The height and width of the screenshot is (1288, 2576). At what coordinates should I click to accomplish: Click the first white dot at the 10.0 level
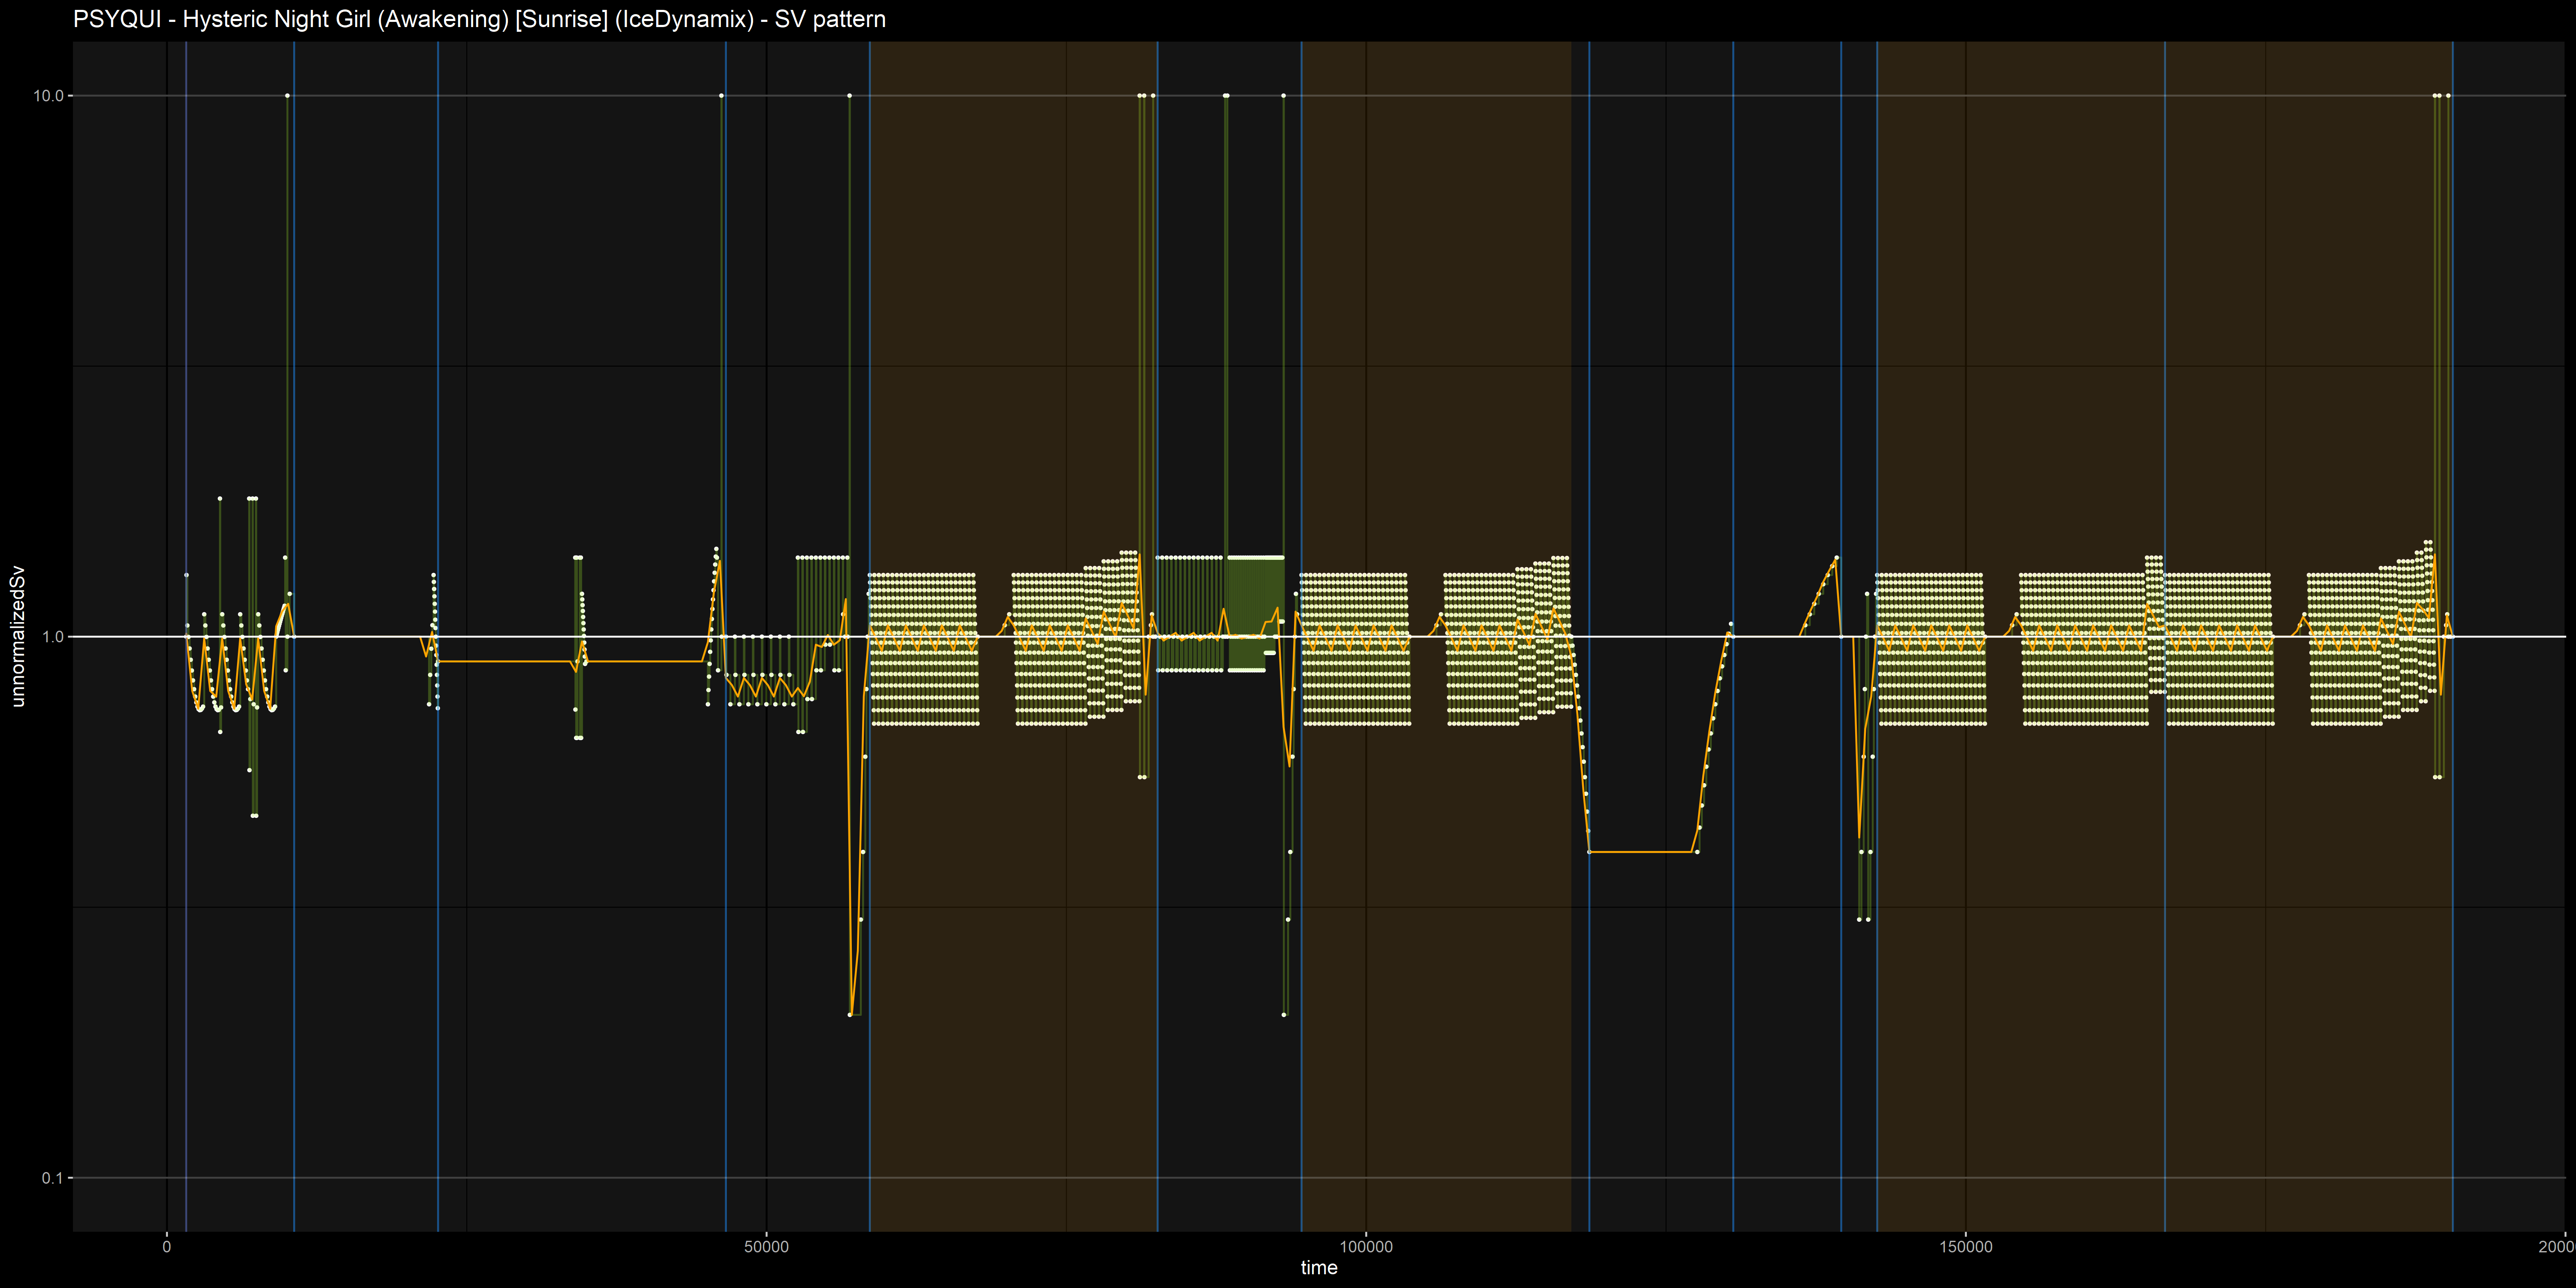coord(287,96)
